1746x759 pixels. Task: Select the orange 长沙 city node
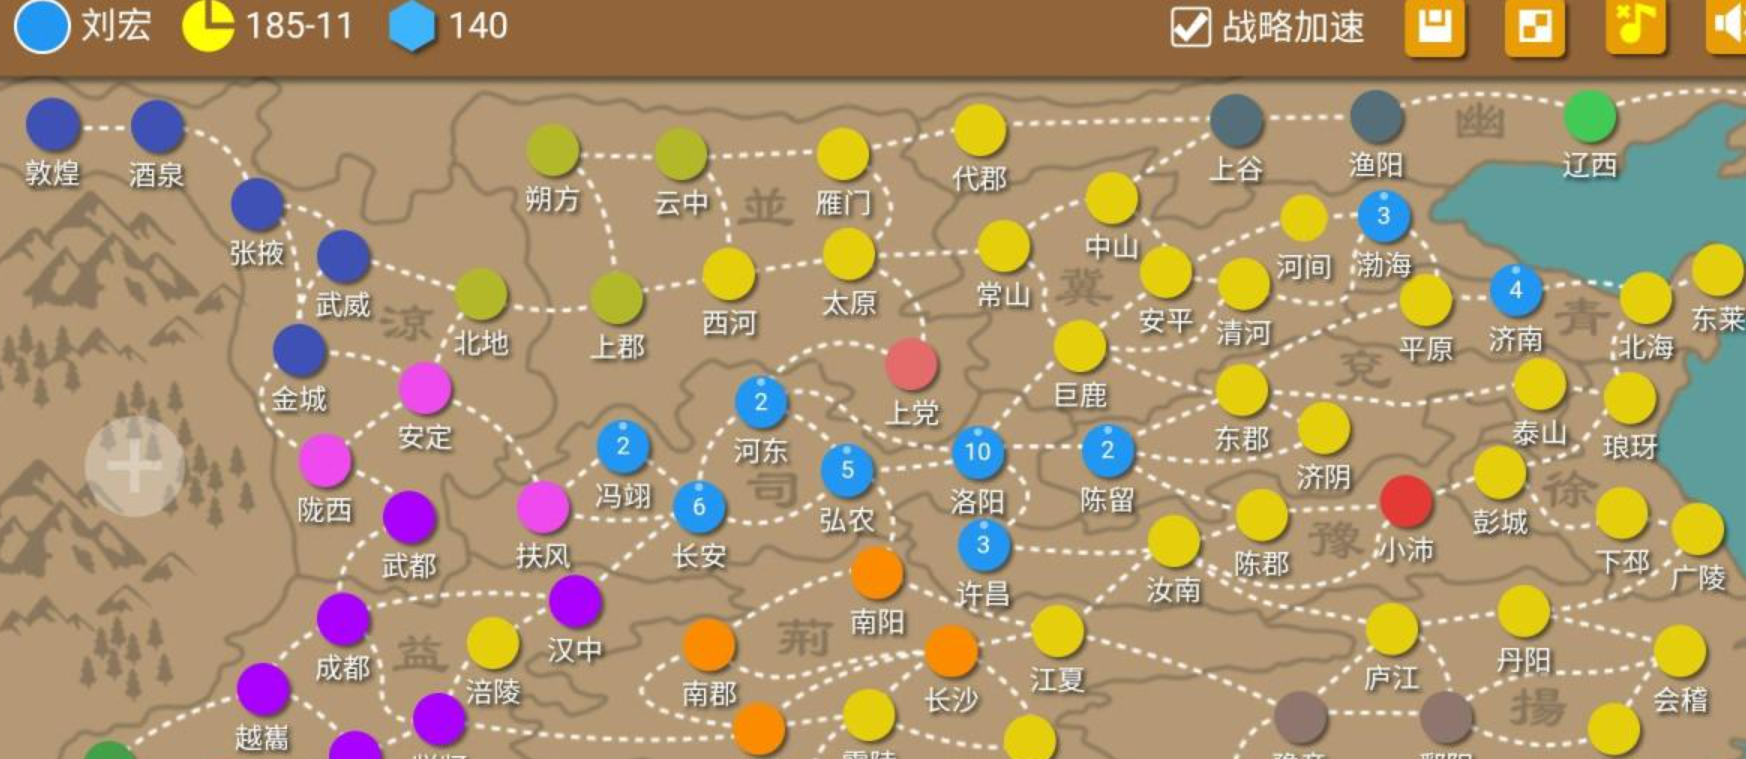[951, 651]
